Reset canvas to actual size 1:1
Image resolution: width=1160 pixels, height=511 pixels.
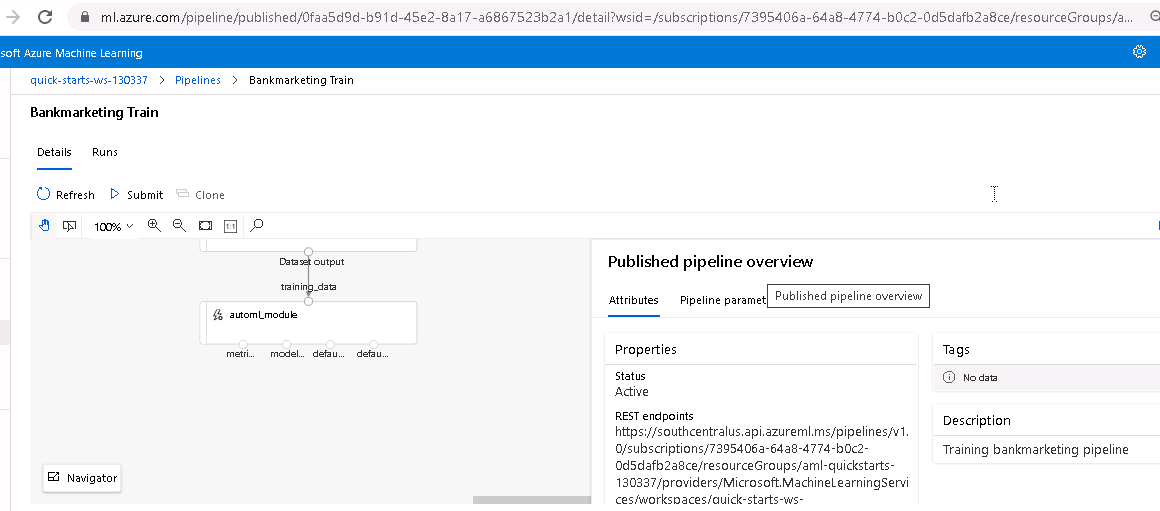230,226
